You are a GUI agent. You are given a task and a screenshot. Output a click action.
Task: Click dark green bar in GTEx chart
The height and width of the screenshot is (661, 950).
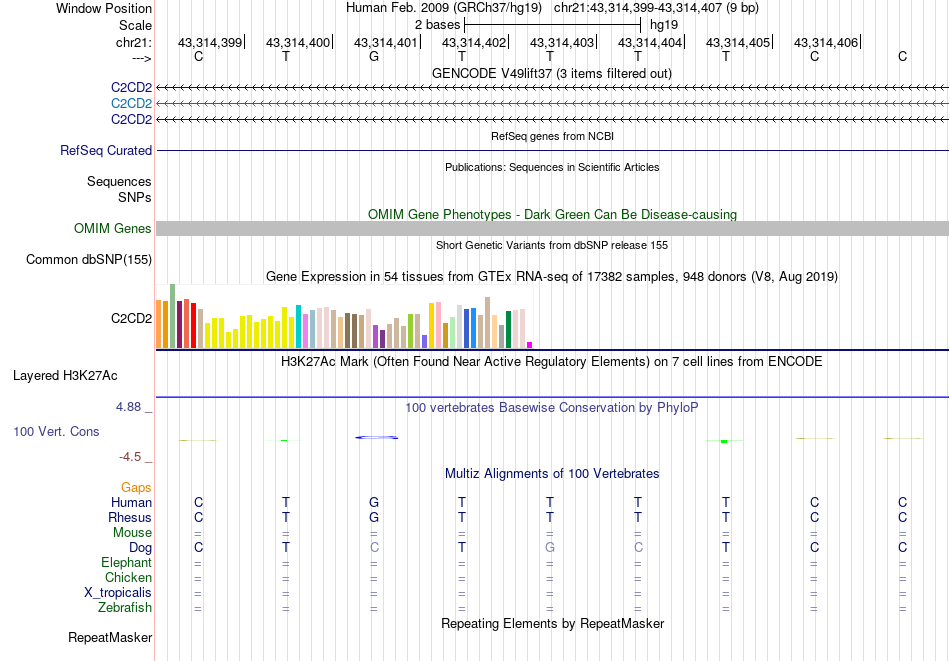tap(509, 330)
